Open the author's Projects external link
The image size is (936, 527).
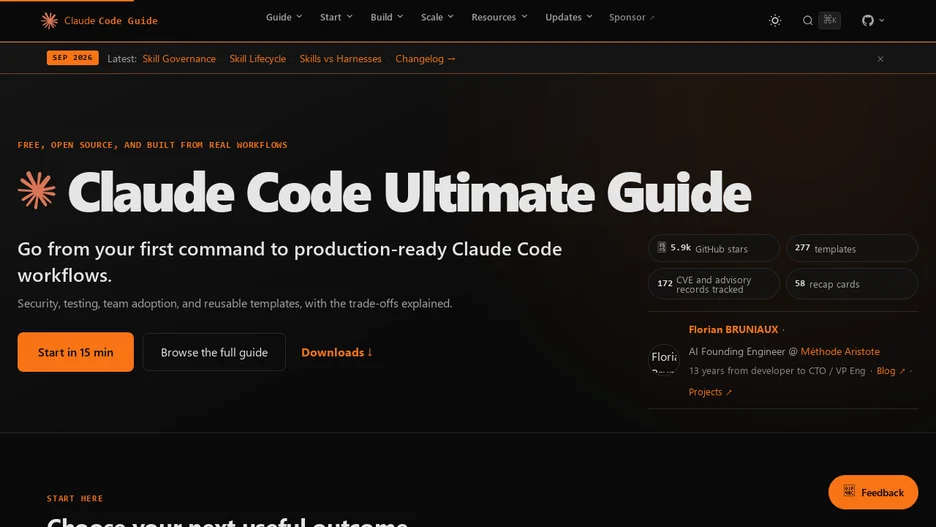click(x=710, y=392)
